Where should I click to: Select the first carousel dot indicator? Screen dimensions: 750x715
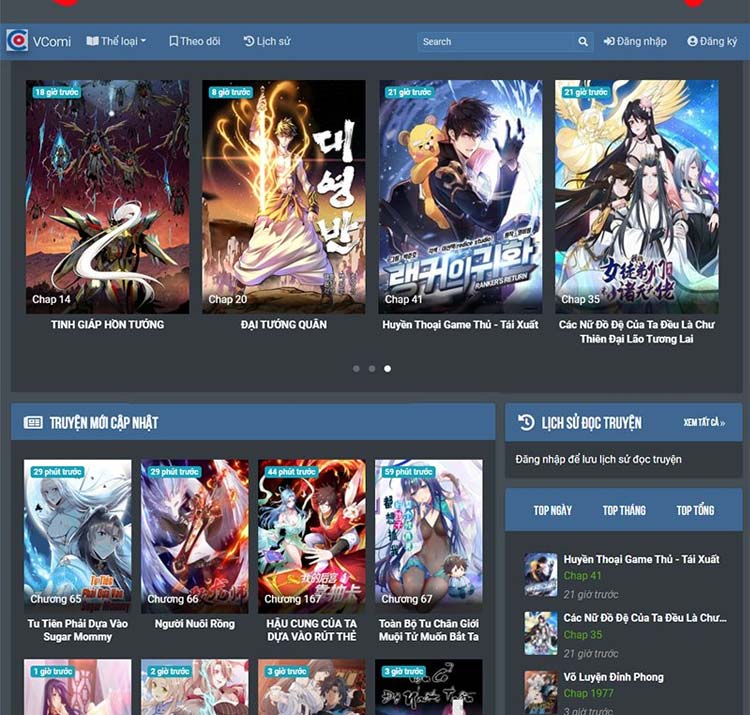[x=356, y=369]
